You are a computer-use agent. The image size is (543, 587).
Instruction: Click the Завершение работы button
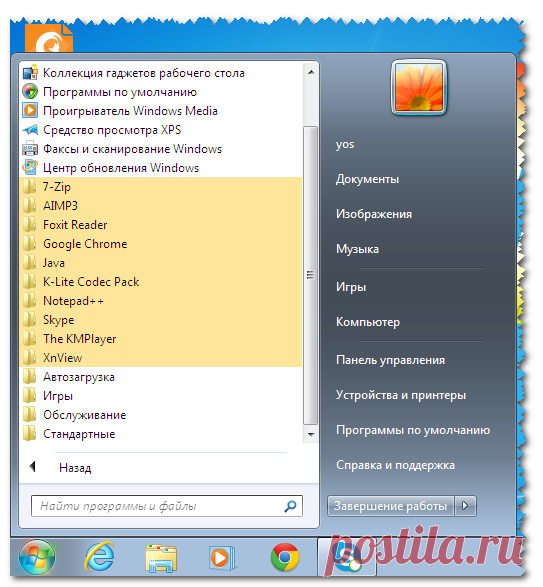391,506
